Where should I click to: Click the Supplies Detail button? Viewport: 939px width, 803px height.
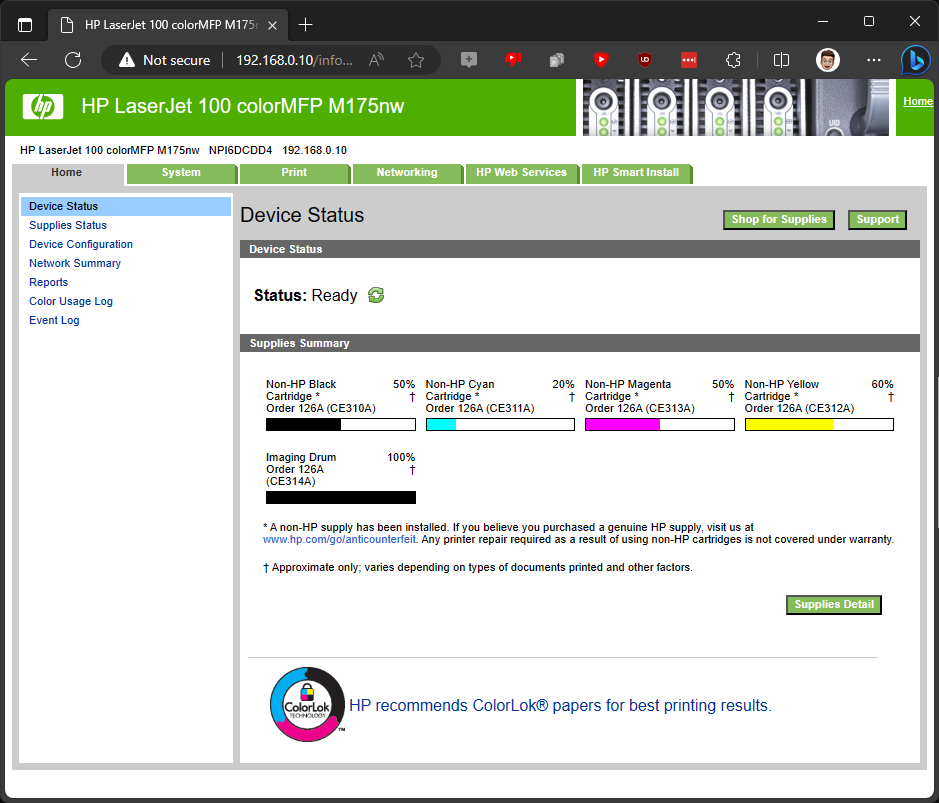834,605
